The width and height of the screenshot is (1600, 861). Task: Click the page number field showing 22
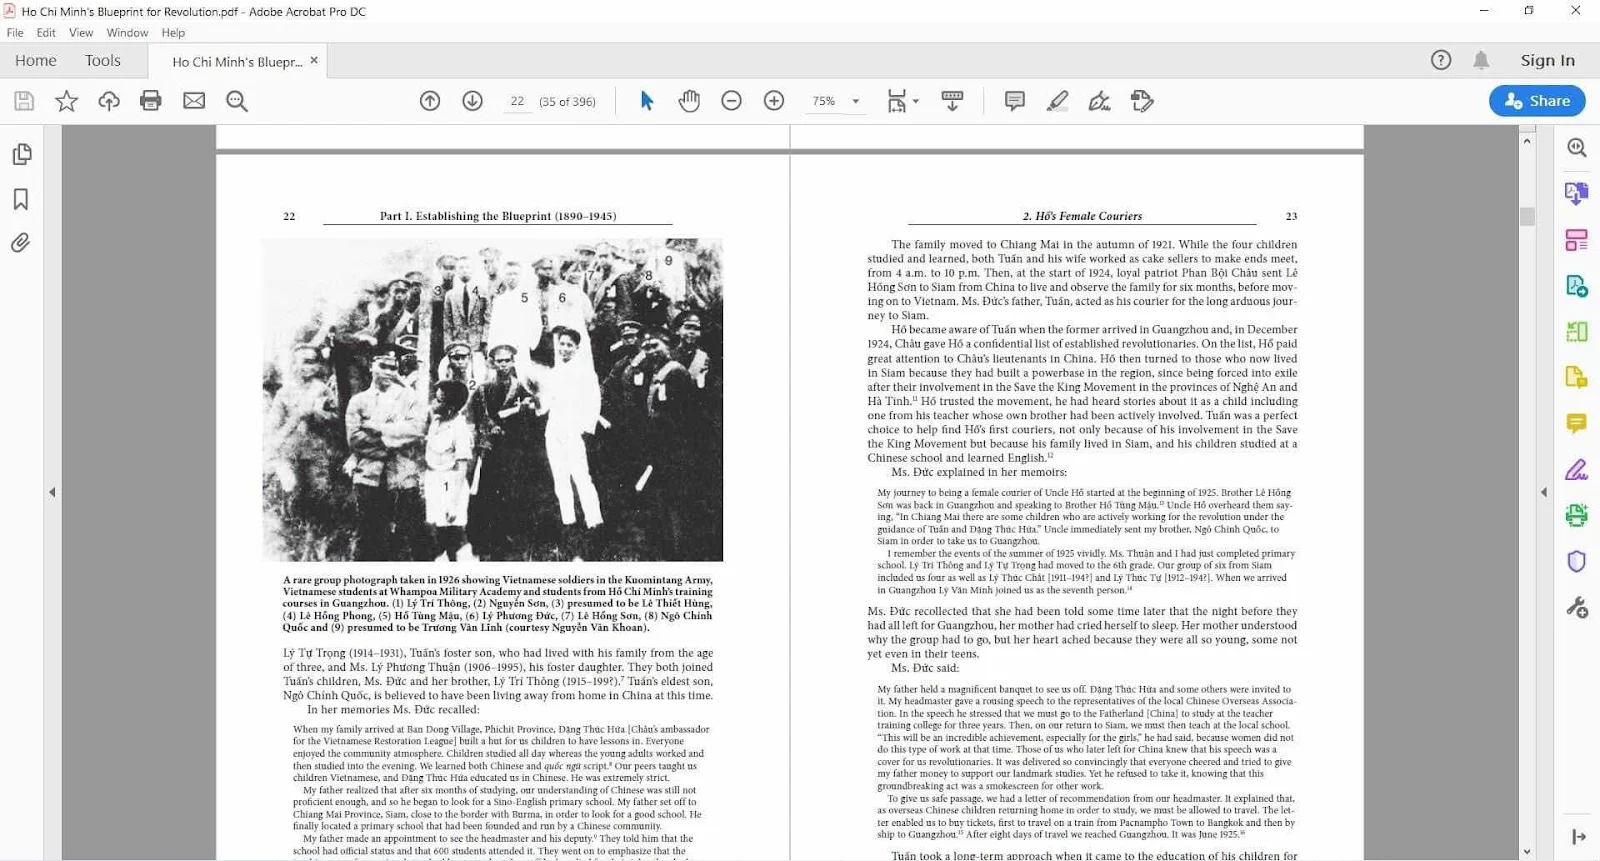[517, 101]
